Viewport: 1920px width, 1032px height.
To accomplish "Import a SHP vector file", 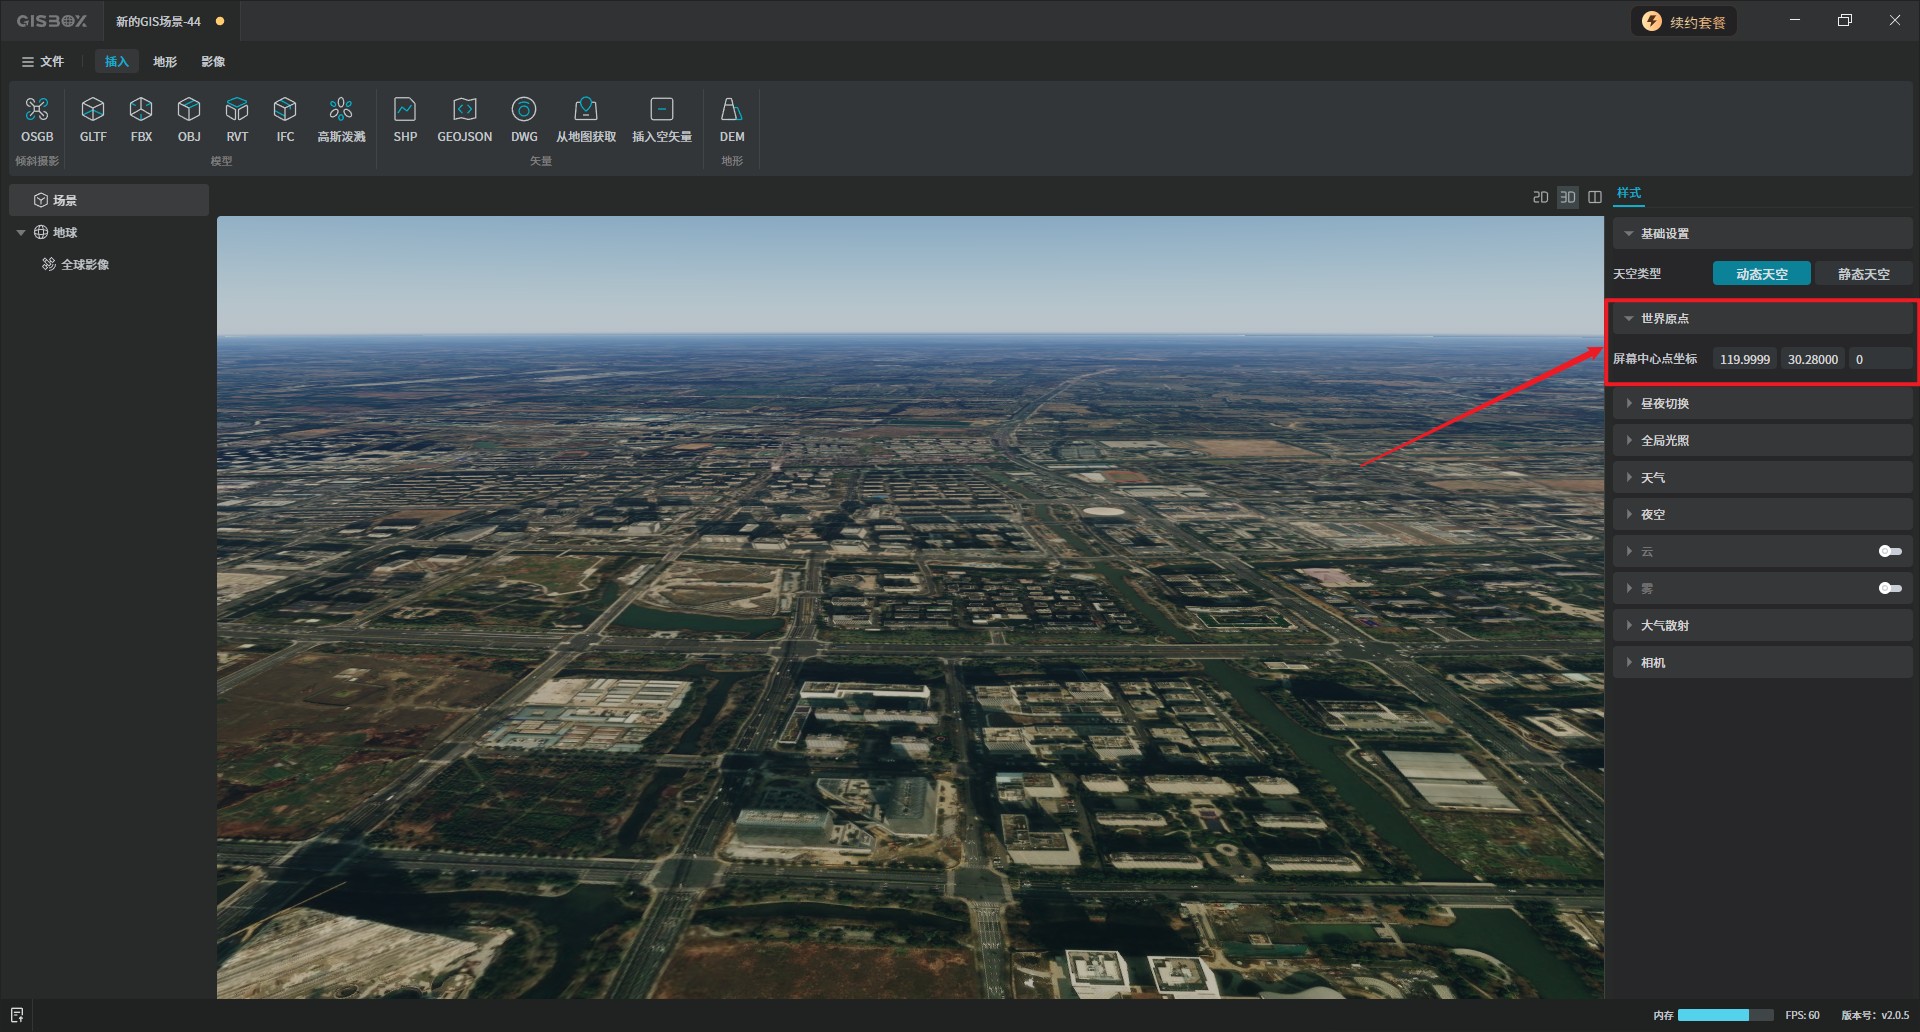I will pyautogui.click(x=405, y=119).
